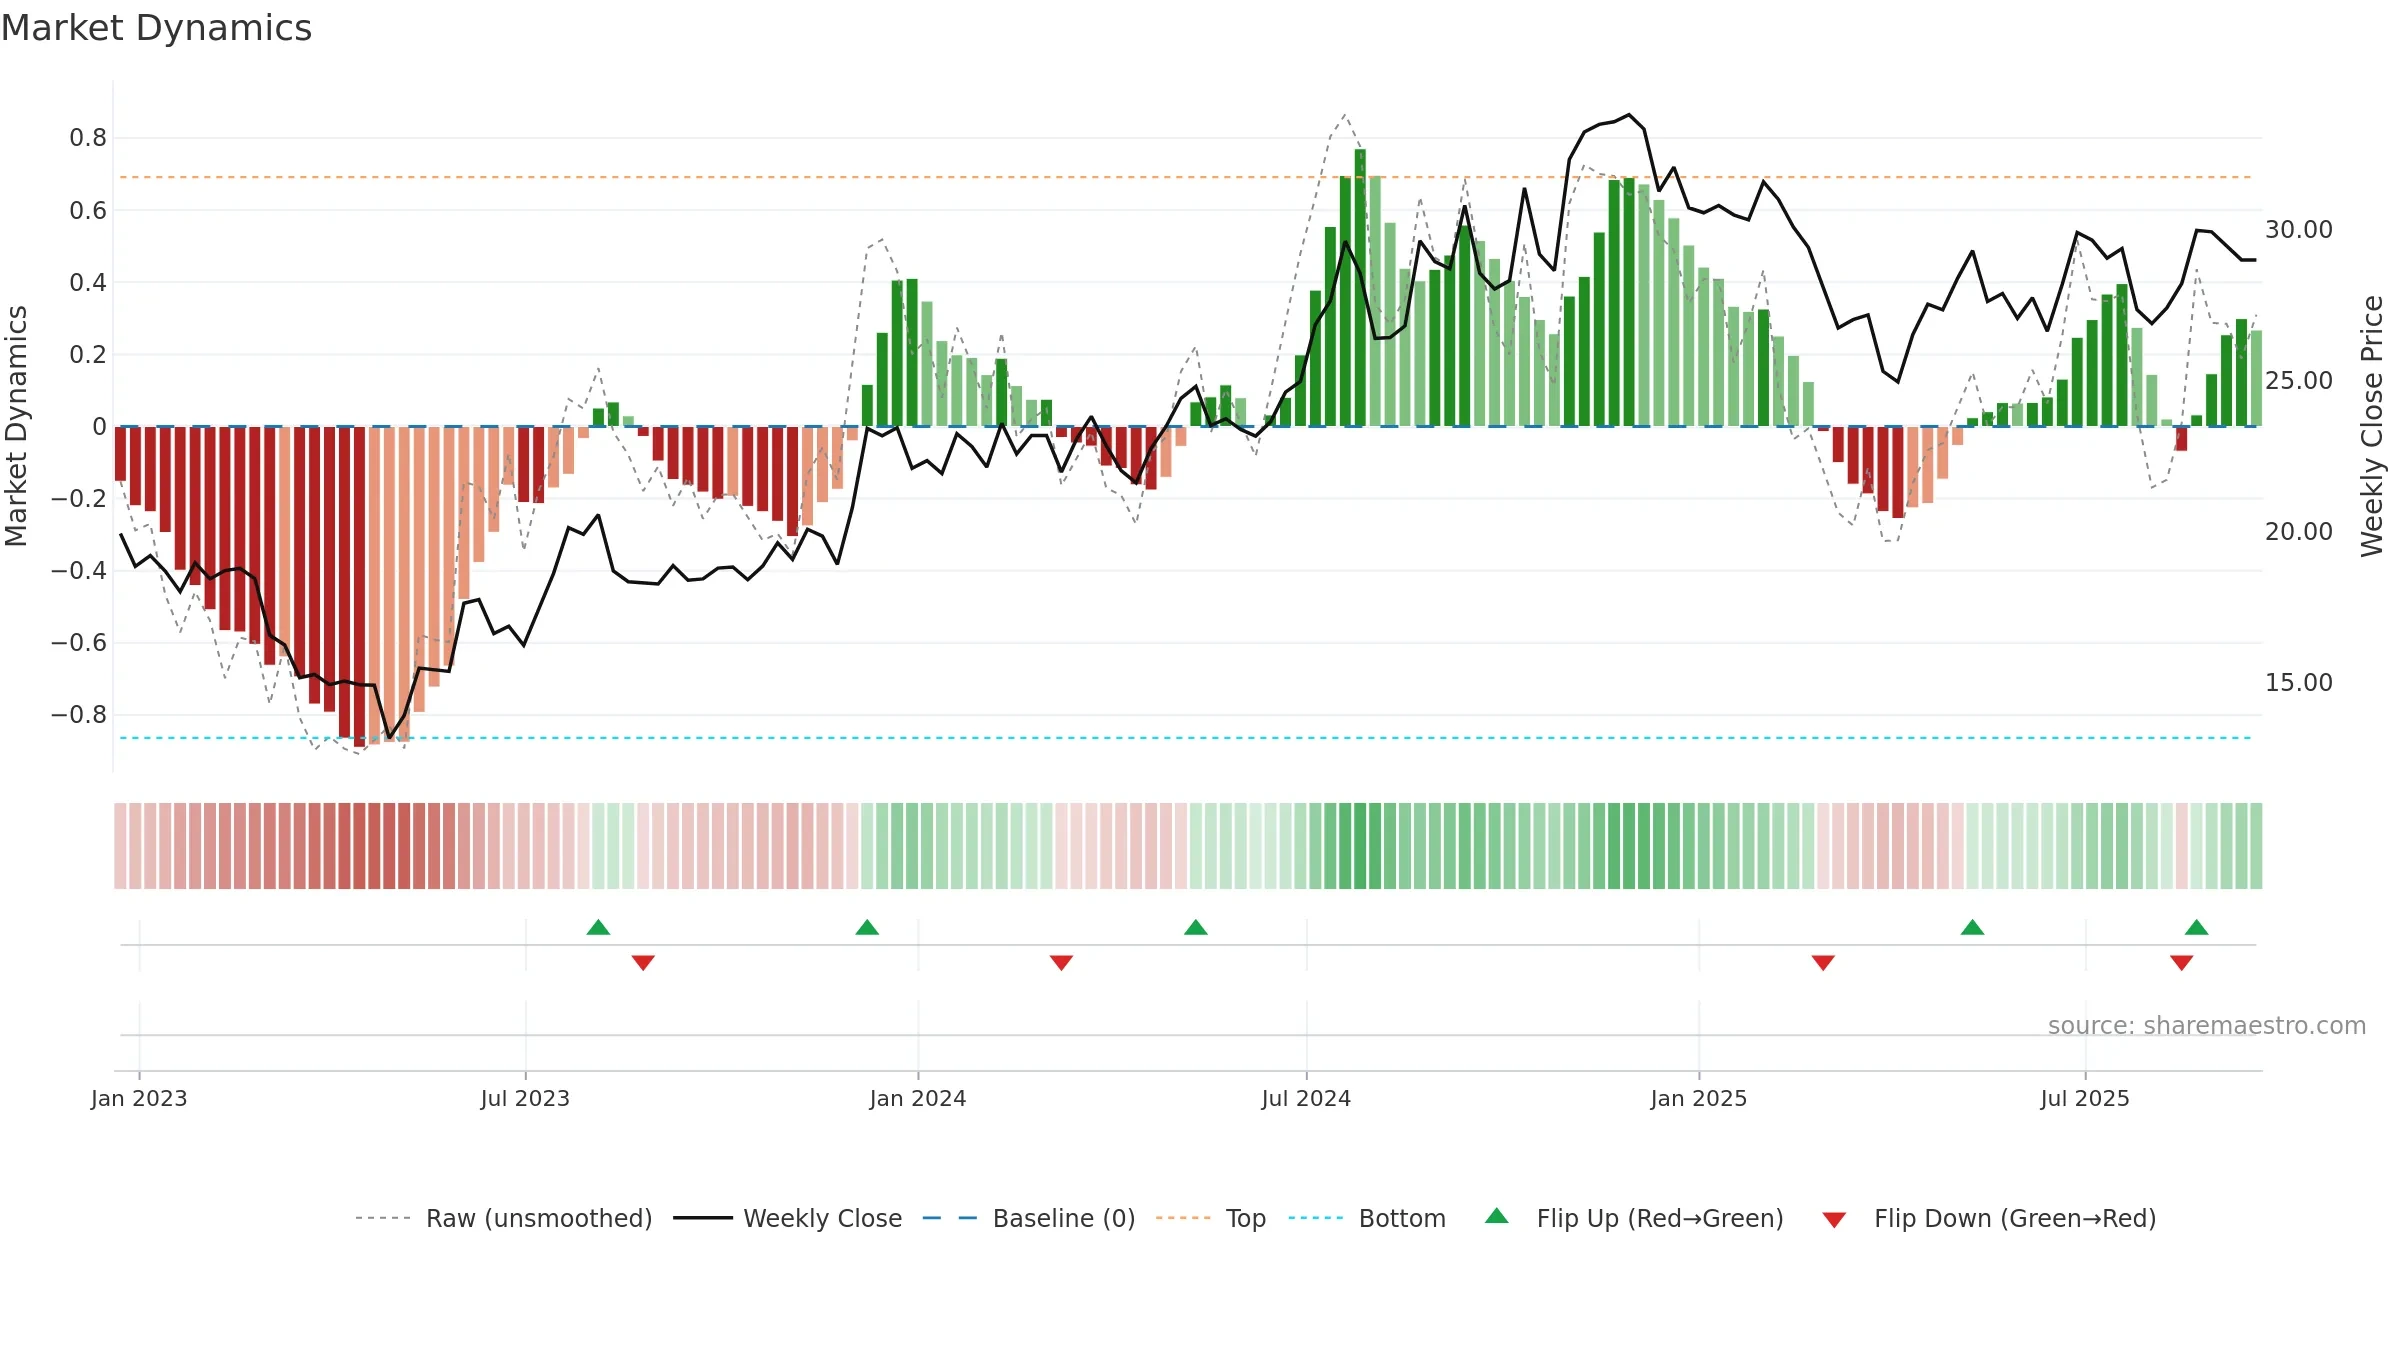Toggle the Weekly Close legend entry

788,1218
